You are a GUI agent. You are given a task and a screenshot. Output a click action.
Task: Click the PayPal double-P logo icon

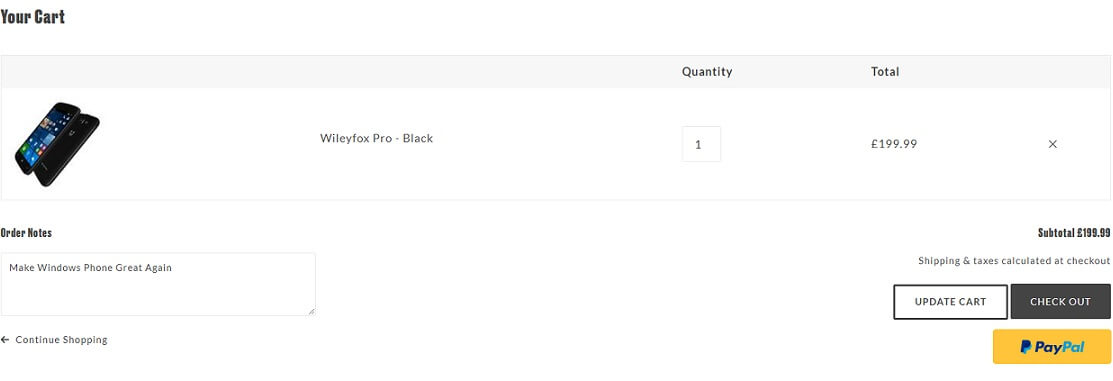pyautogui.click(x=1026, y=347)
